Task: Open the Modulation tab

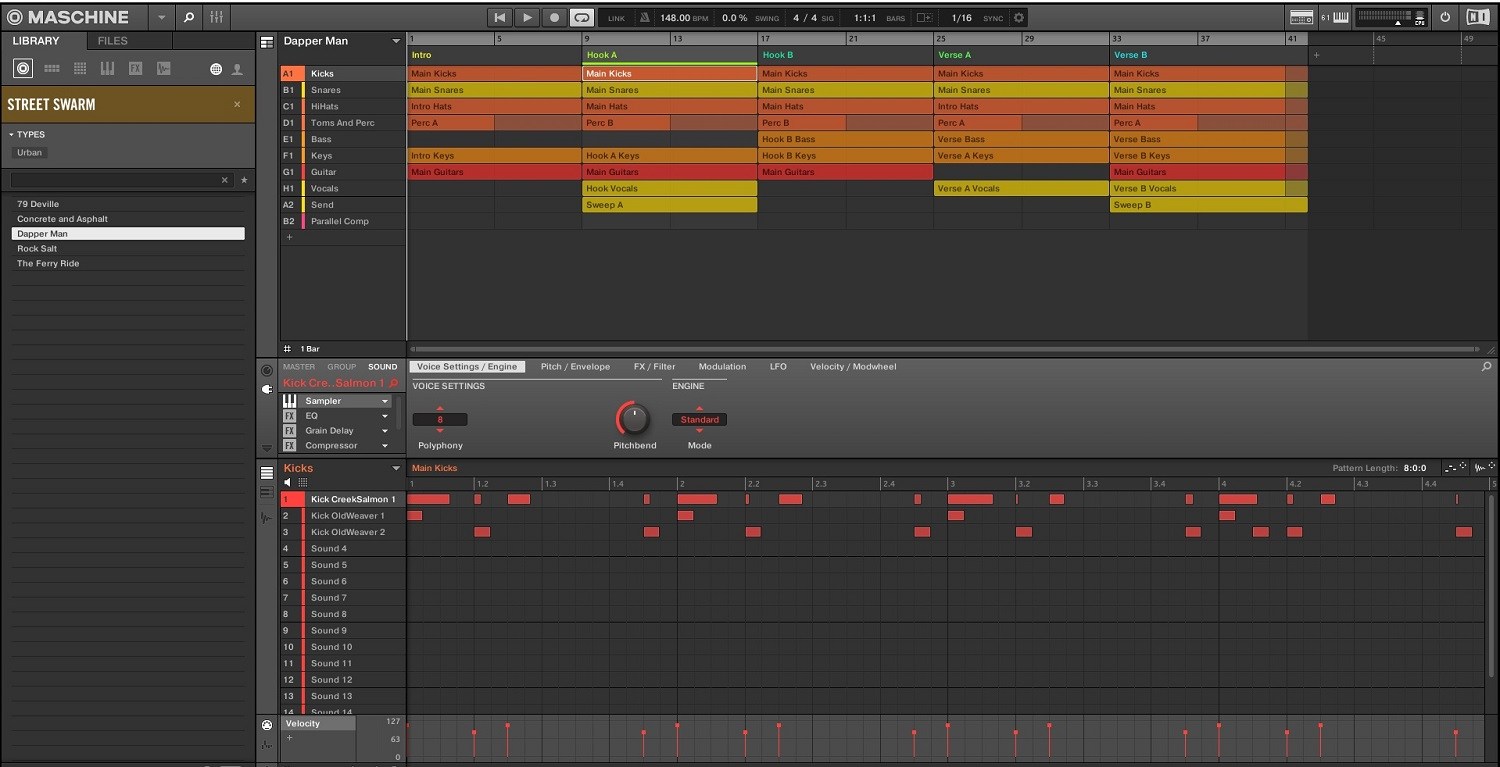Action: pyautogui.click(x=722, y=367)
